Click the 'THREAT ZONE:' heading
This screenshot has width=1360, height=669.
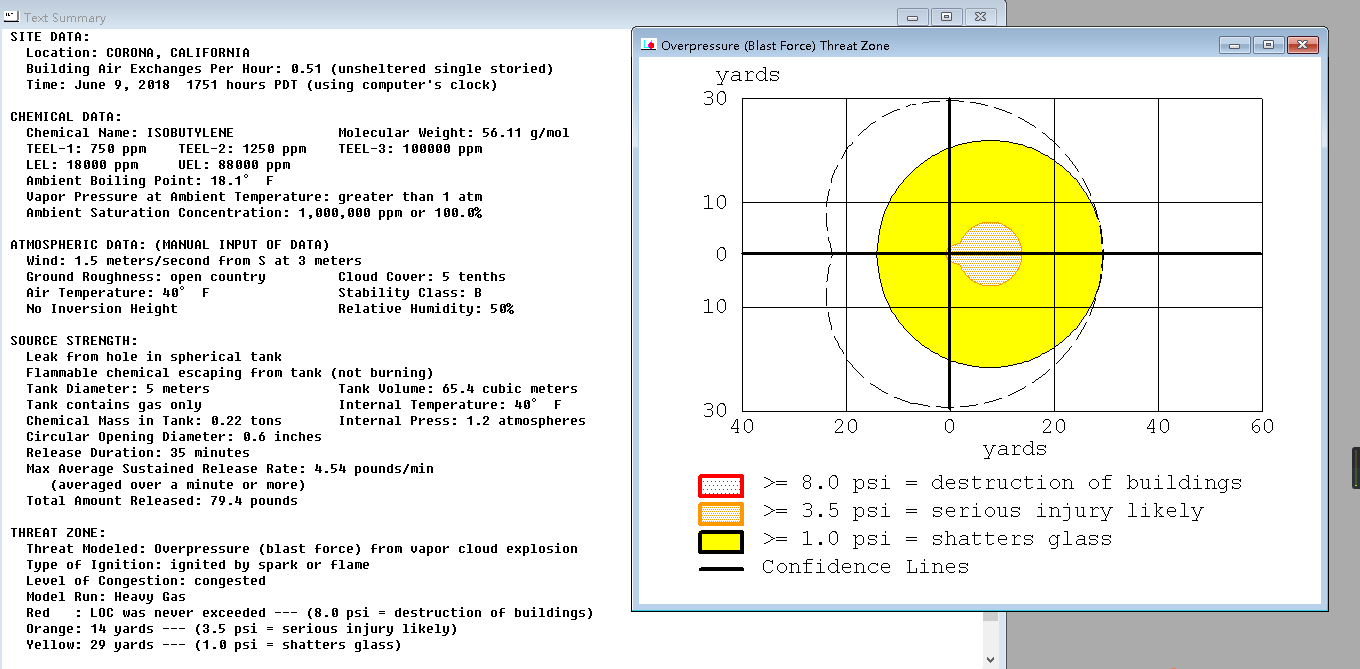tap(58, 533)
